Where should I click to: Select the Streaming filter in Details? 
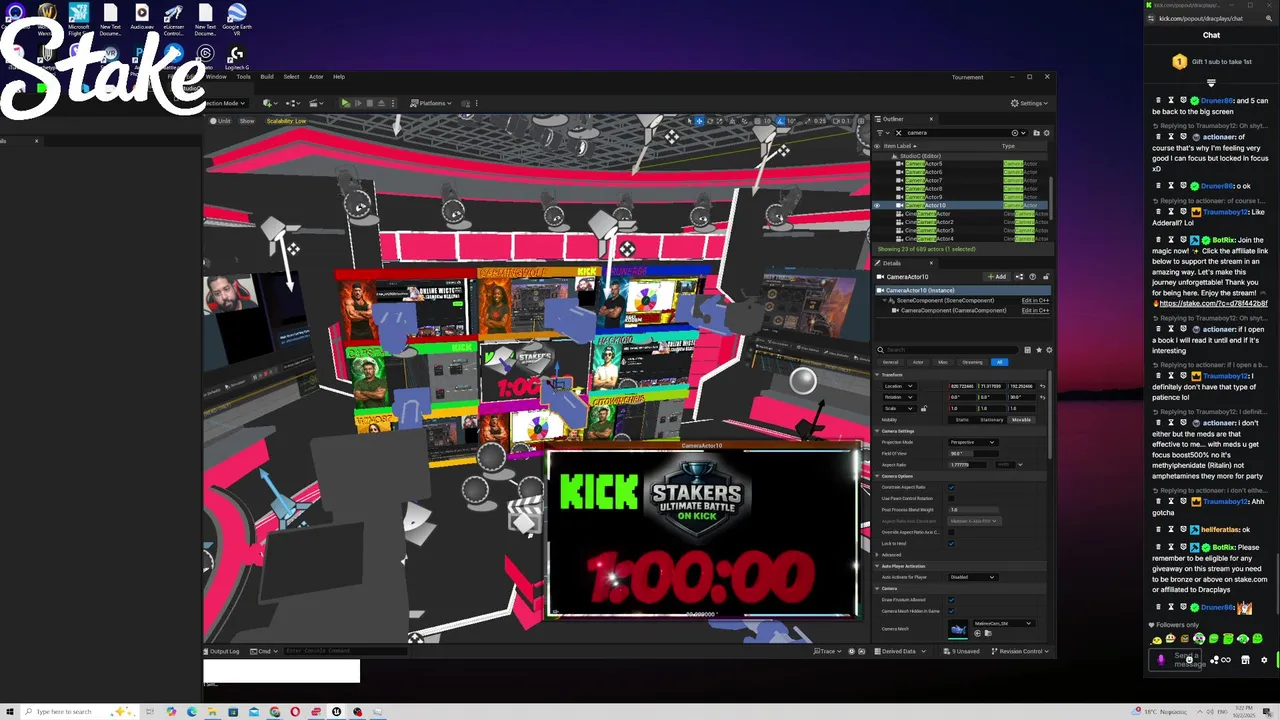pyautogui.click(x=972, y=362)
